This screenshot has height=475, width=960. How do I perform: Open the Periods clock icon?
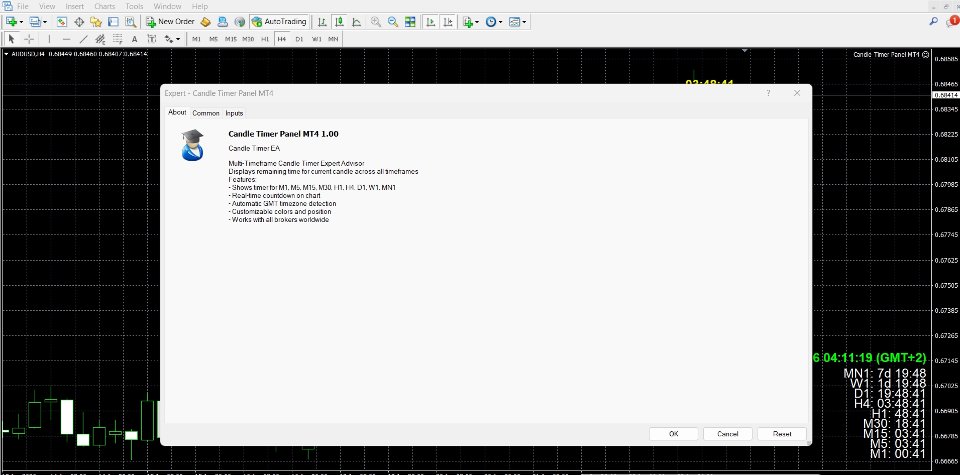point(491,21)
